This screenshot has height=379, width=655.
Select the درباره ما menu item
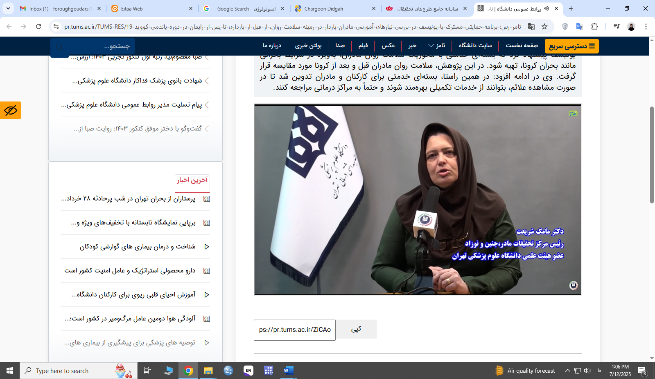click(x=272, y=46)
